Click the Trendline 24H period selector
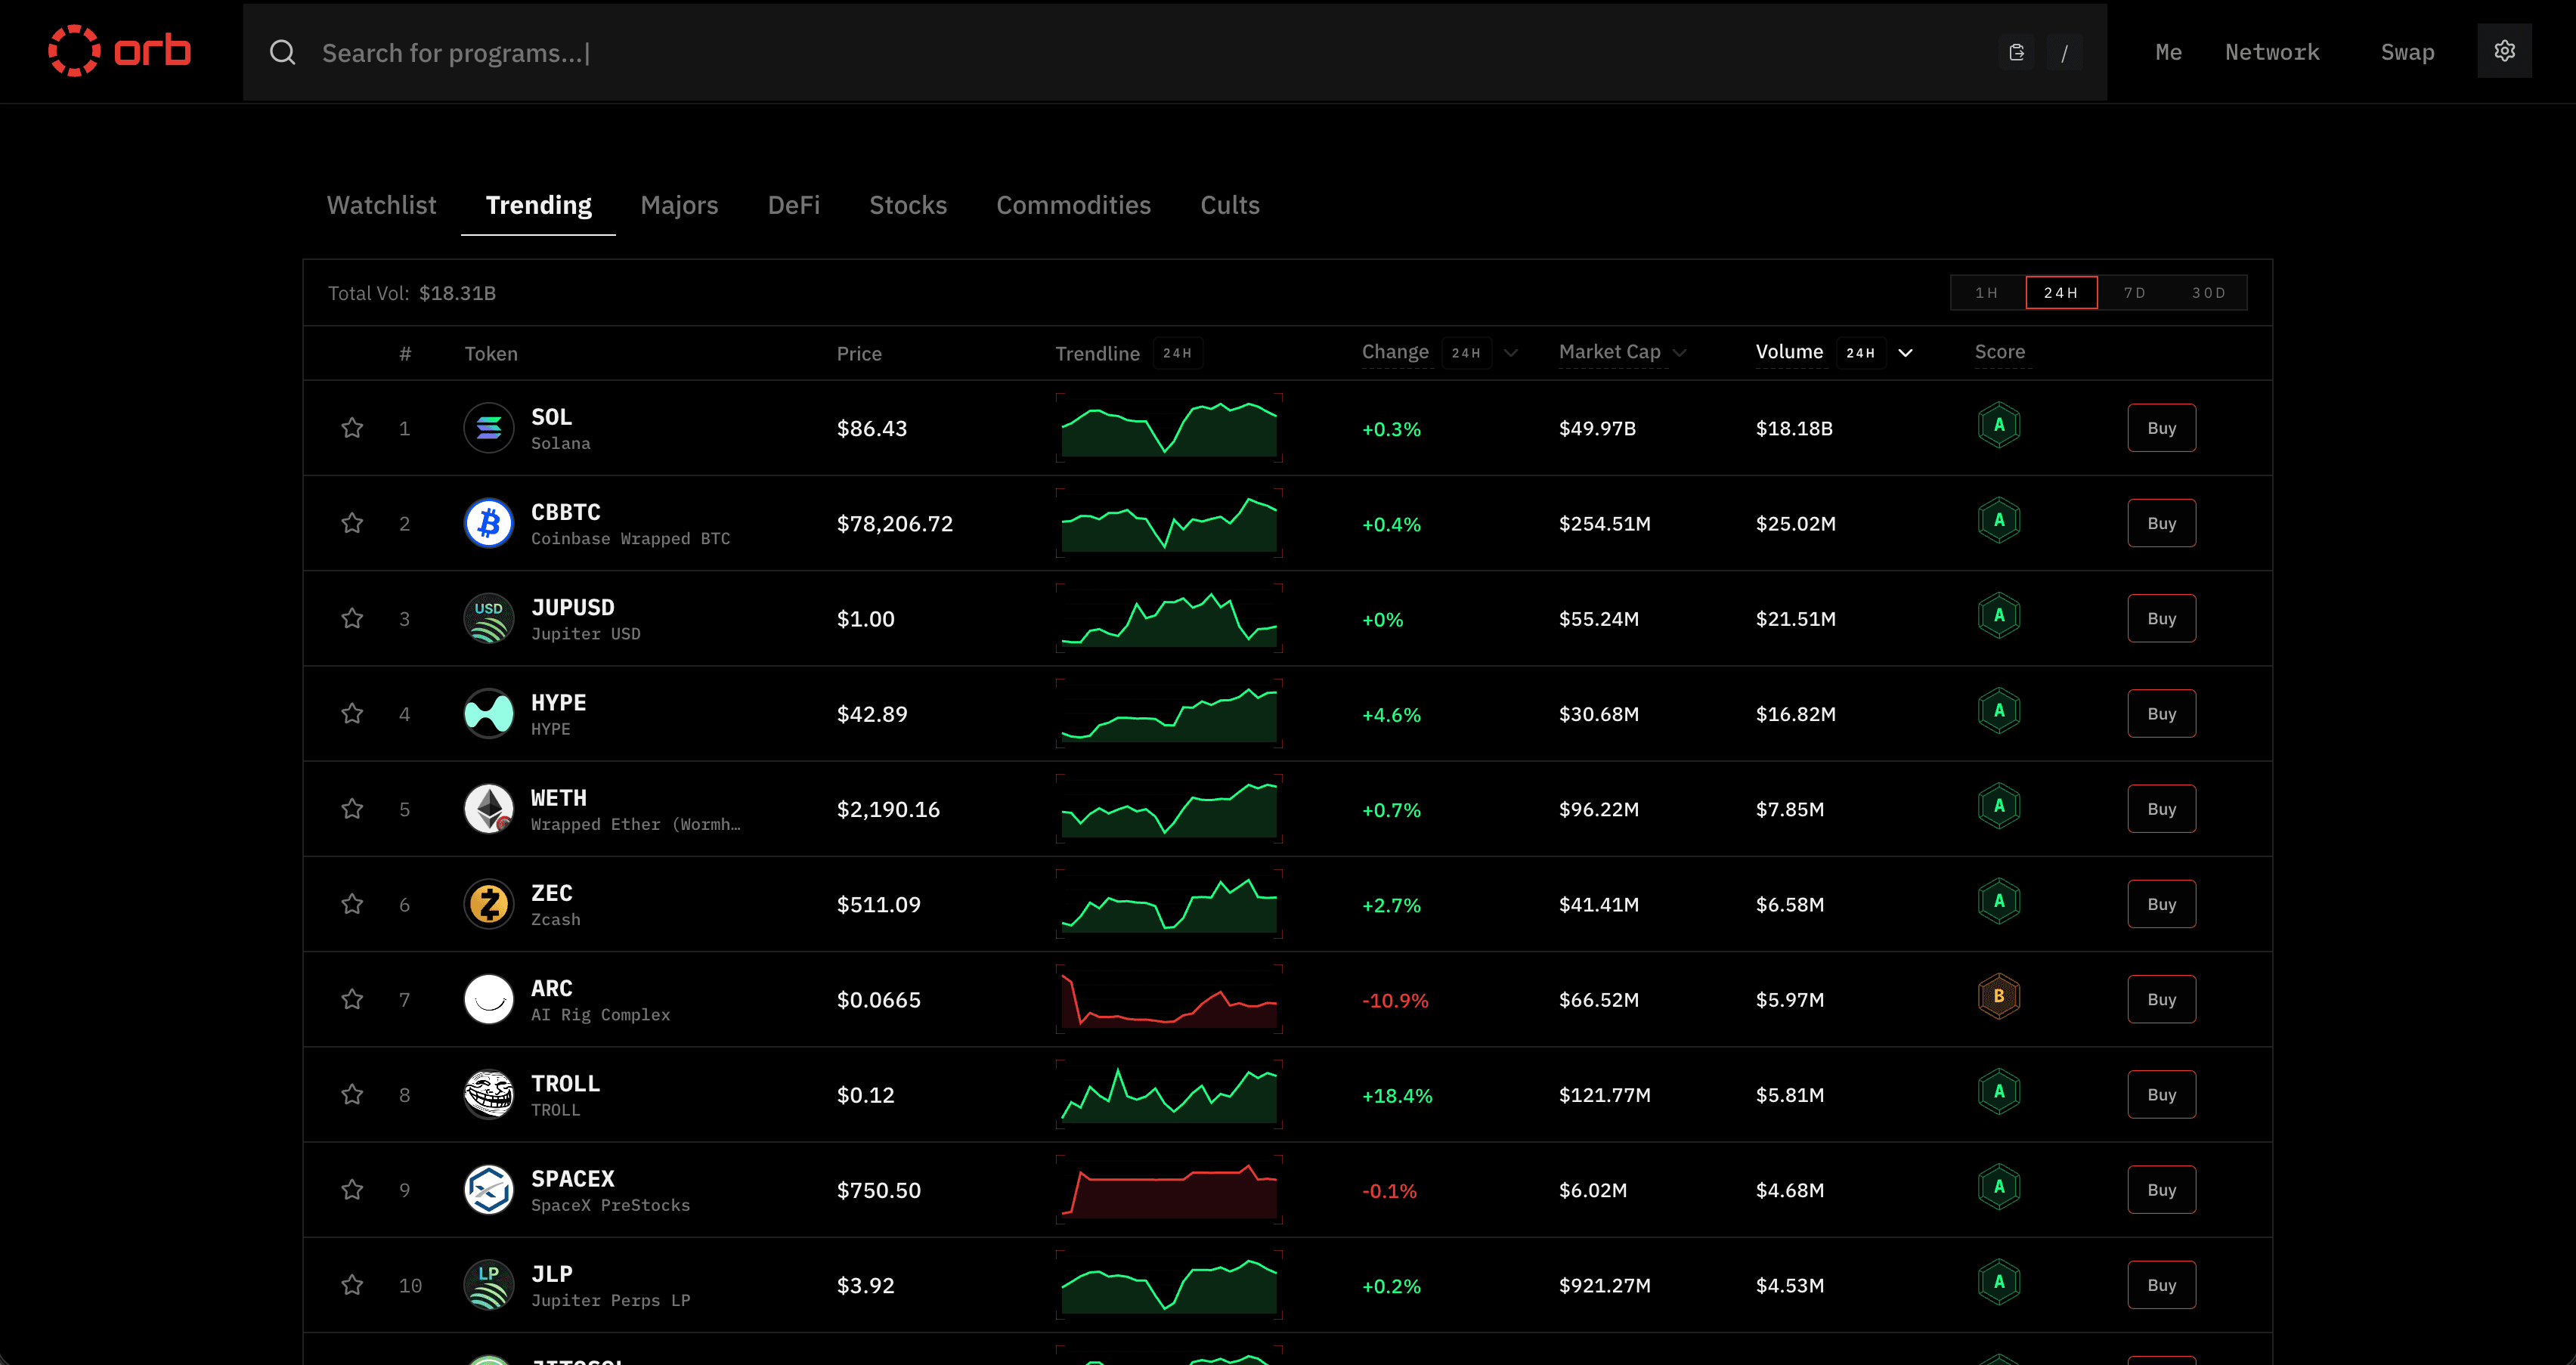This screenshot has width=2576, height=1365. pos(1177,353)
